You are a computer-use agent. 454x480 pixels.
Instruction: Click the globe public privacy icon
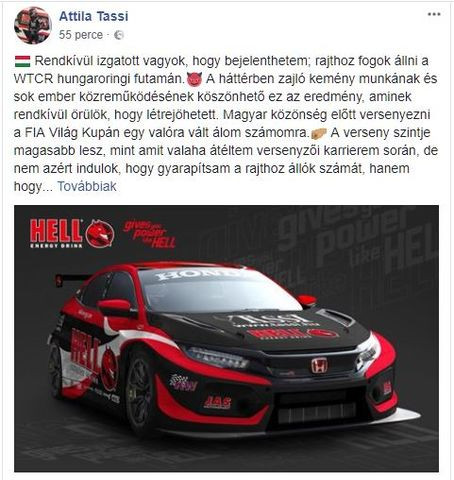(x=119, y=35)
